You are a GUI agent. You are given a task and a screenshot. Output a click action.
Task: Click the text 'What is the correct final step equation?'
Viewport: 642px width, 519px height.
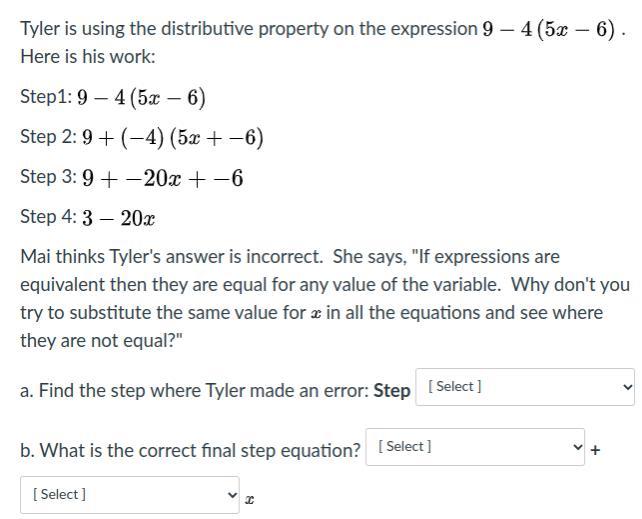200,451
